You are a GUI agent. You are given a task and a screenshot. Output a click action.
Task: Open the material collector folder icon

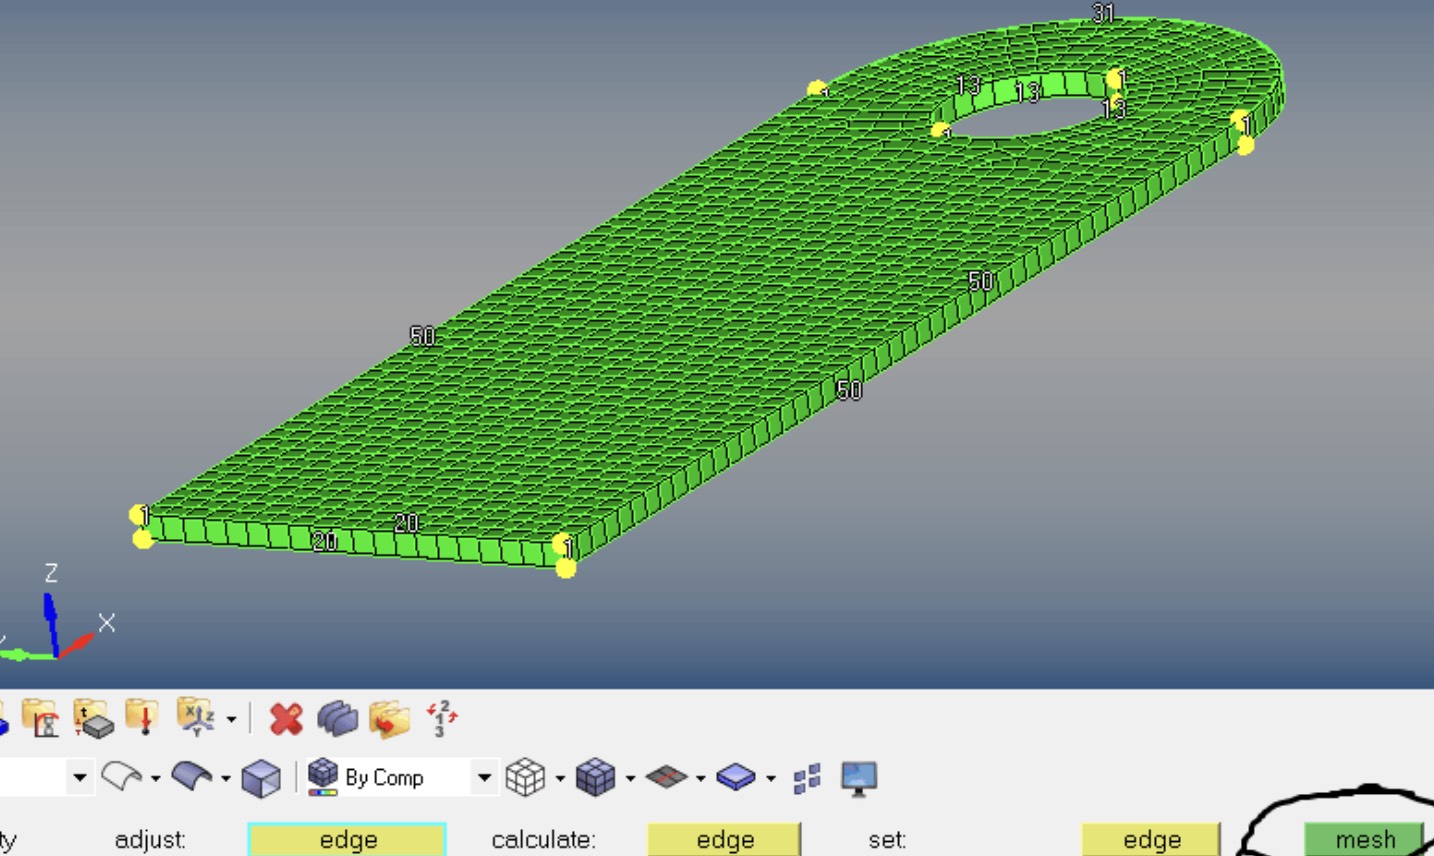point(40,718)
